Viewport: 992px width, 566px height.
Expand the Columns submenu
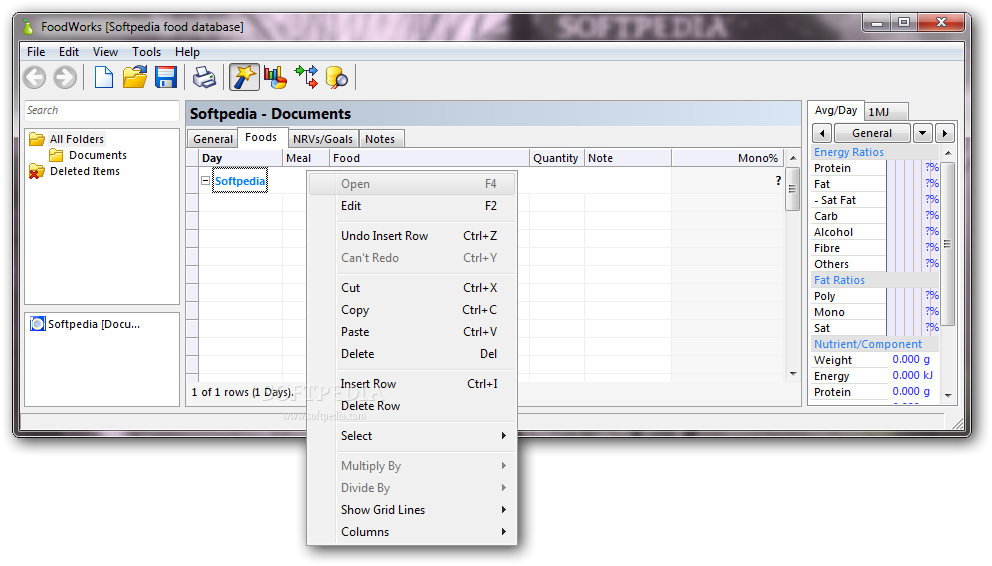[412, 532]
